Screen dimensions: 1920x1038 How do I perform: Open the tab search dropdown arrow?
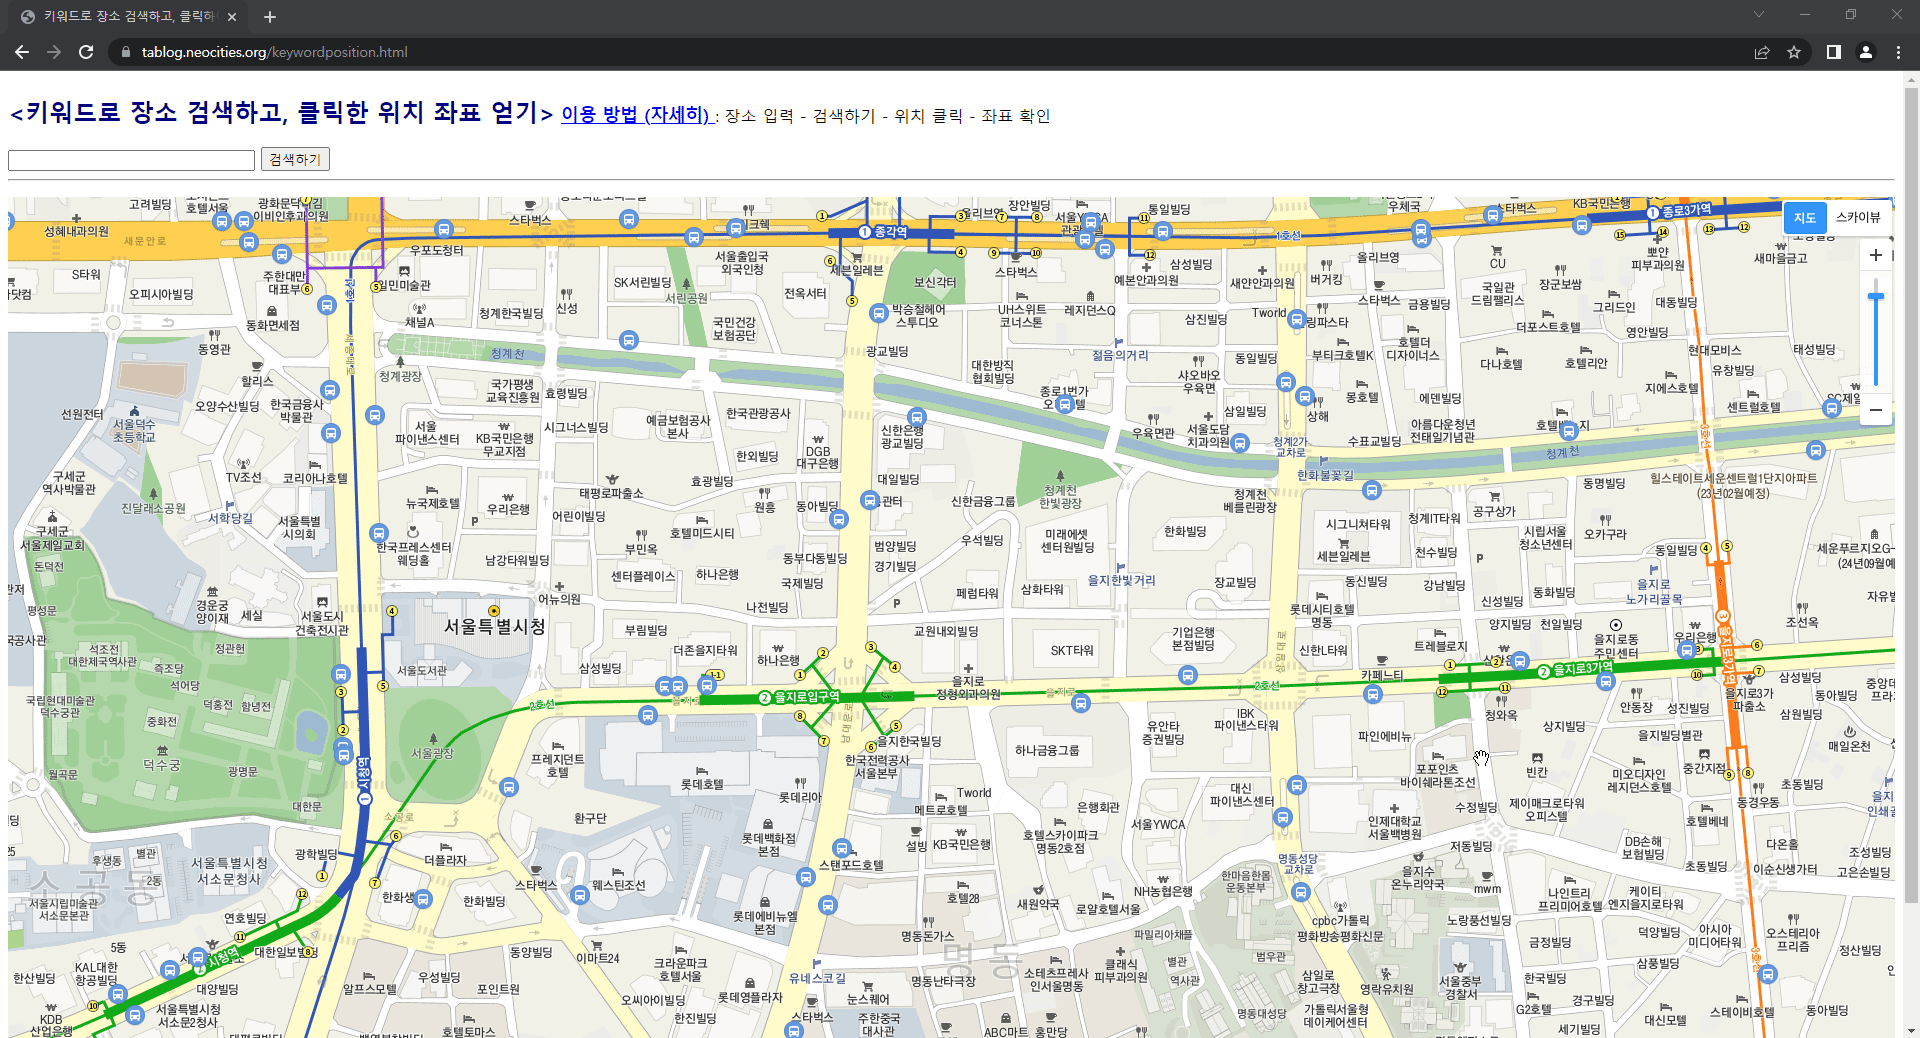click(x=1759, y=14)
